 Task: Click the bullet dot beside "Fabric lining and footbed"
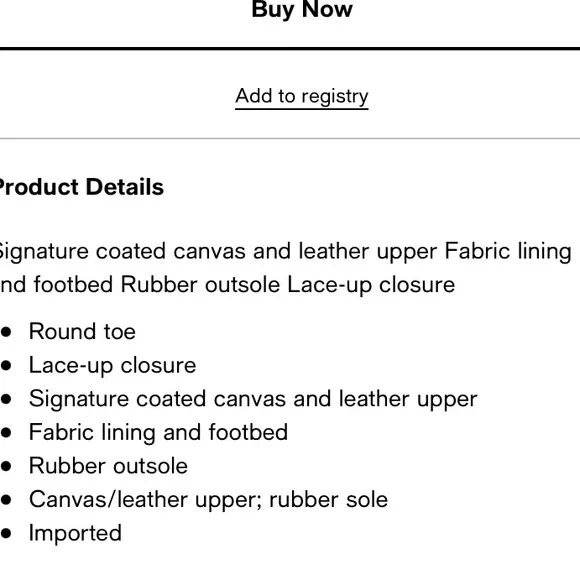coord(6,433)
